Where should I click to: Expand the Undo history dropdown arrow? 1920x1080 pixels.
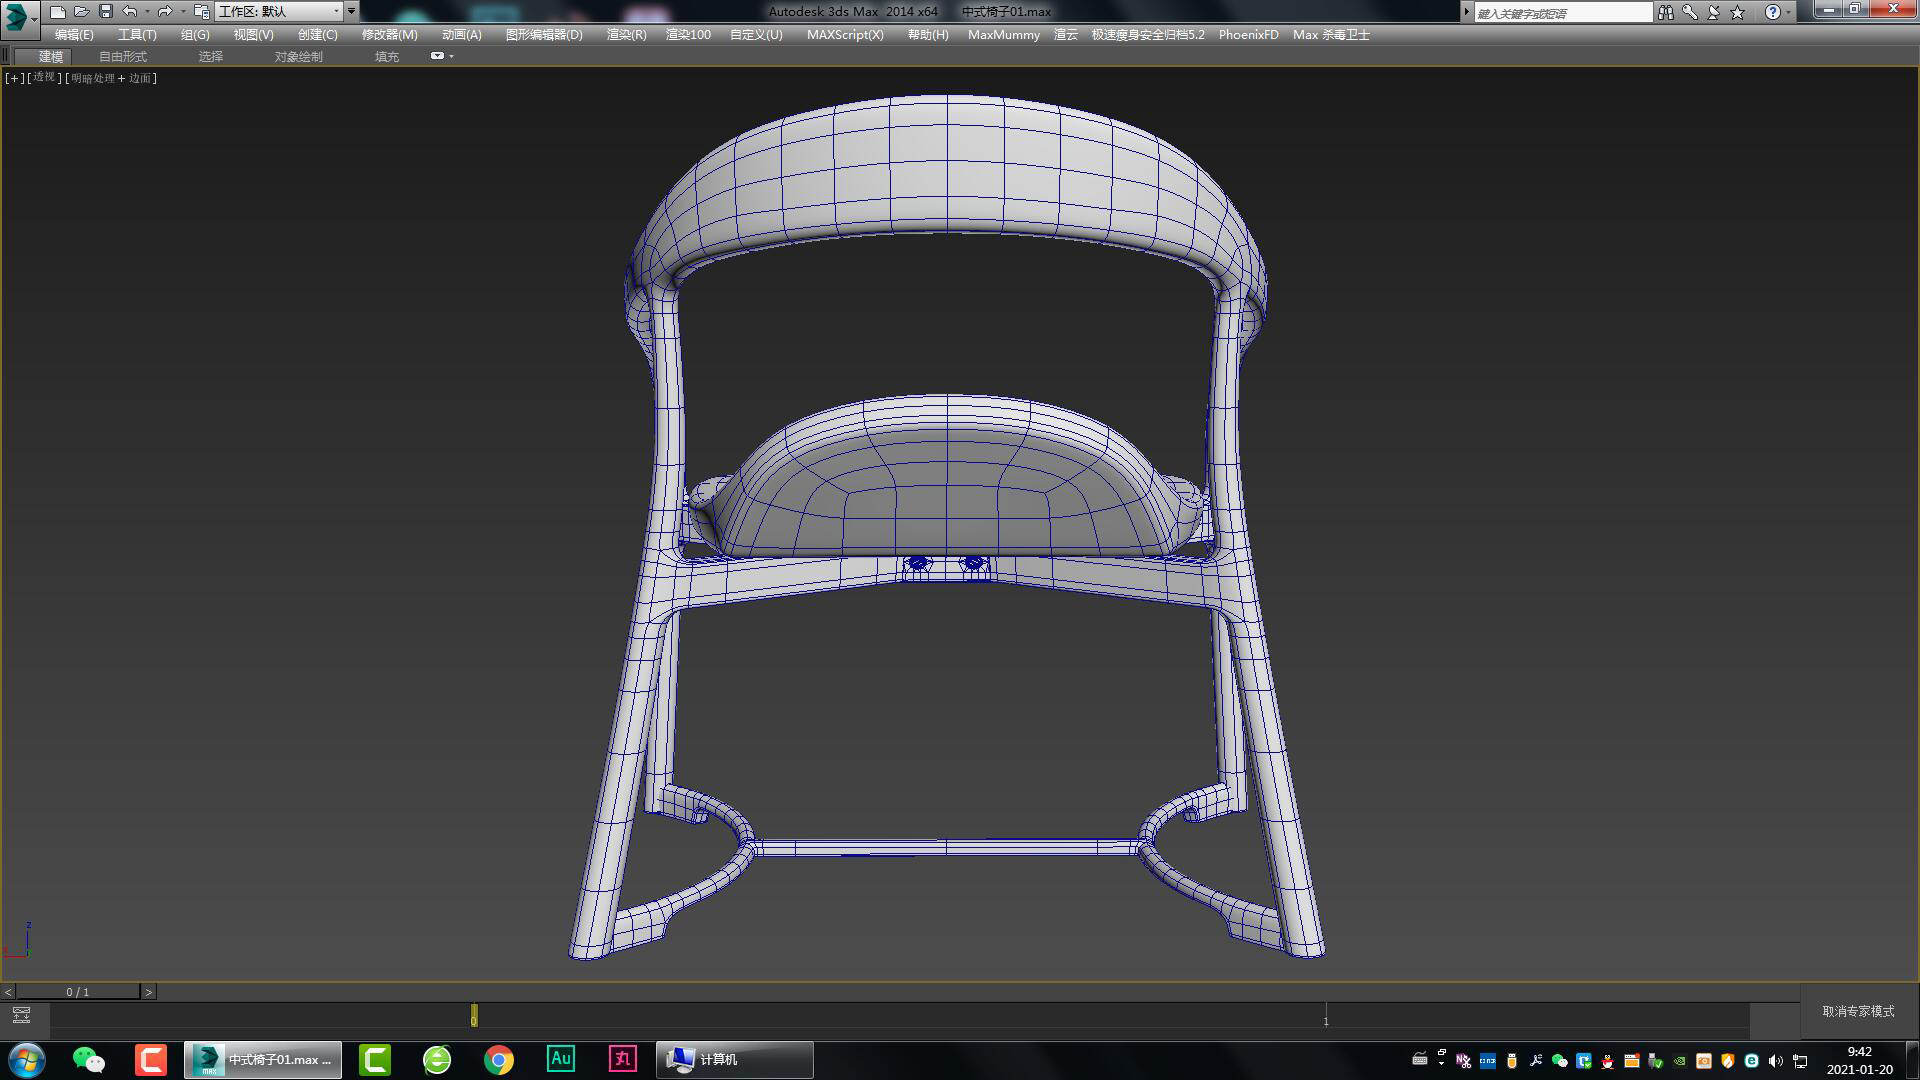tap(147, 11)
